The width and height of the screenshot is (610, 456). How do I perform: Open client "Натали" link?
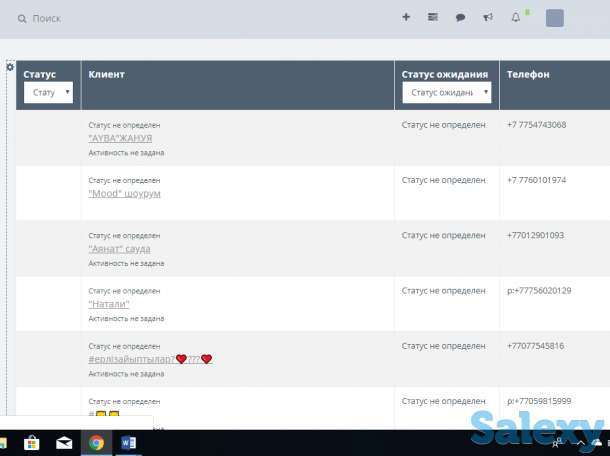click(x=109, y=304)
